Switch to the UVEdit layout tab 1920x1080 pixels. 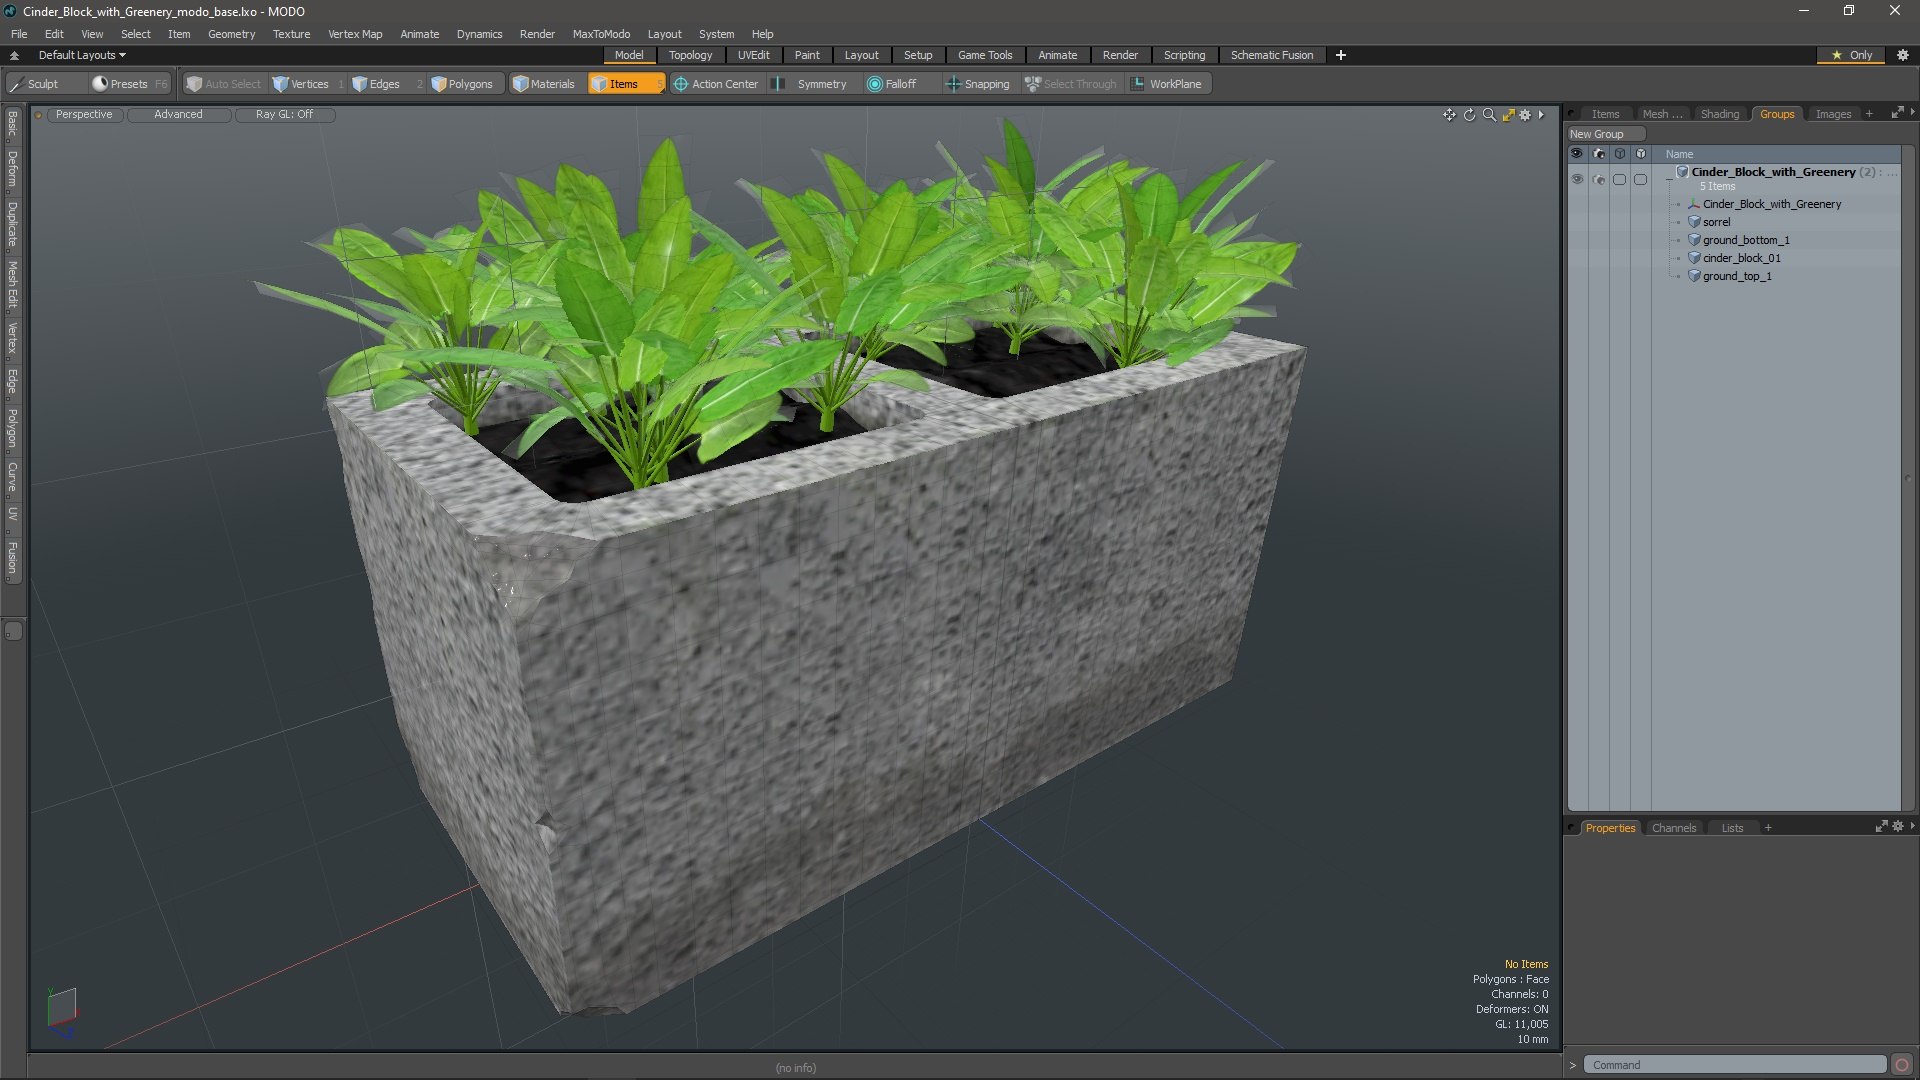point(753,55)
